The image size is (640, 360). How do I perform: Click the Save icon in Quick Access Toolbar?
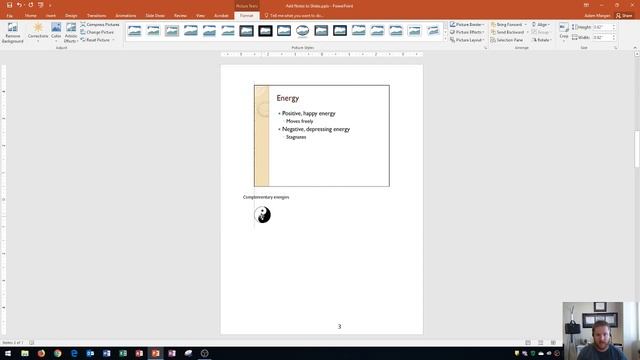(x=9, y=5)
